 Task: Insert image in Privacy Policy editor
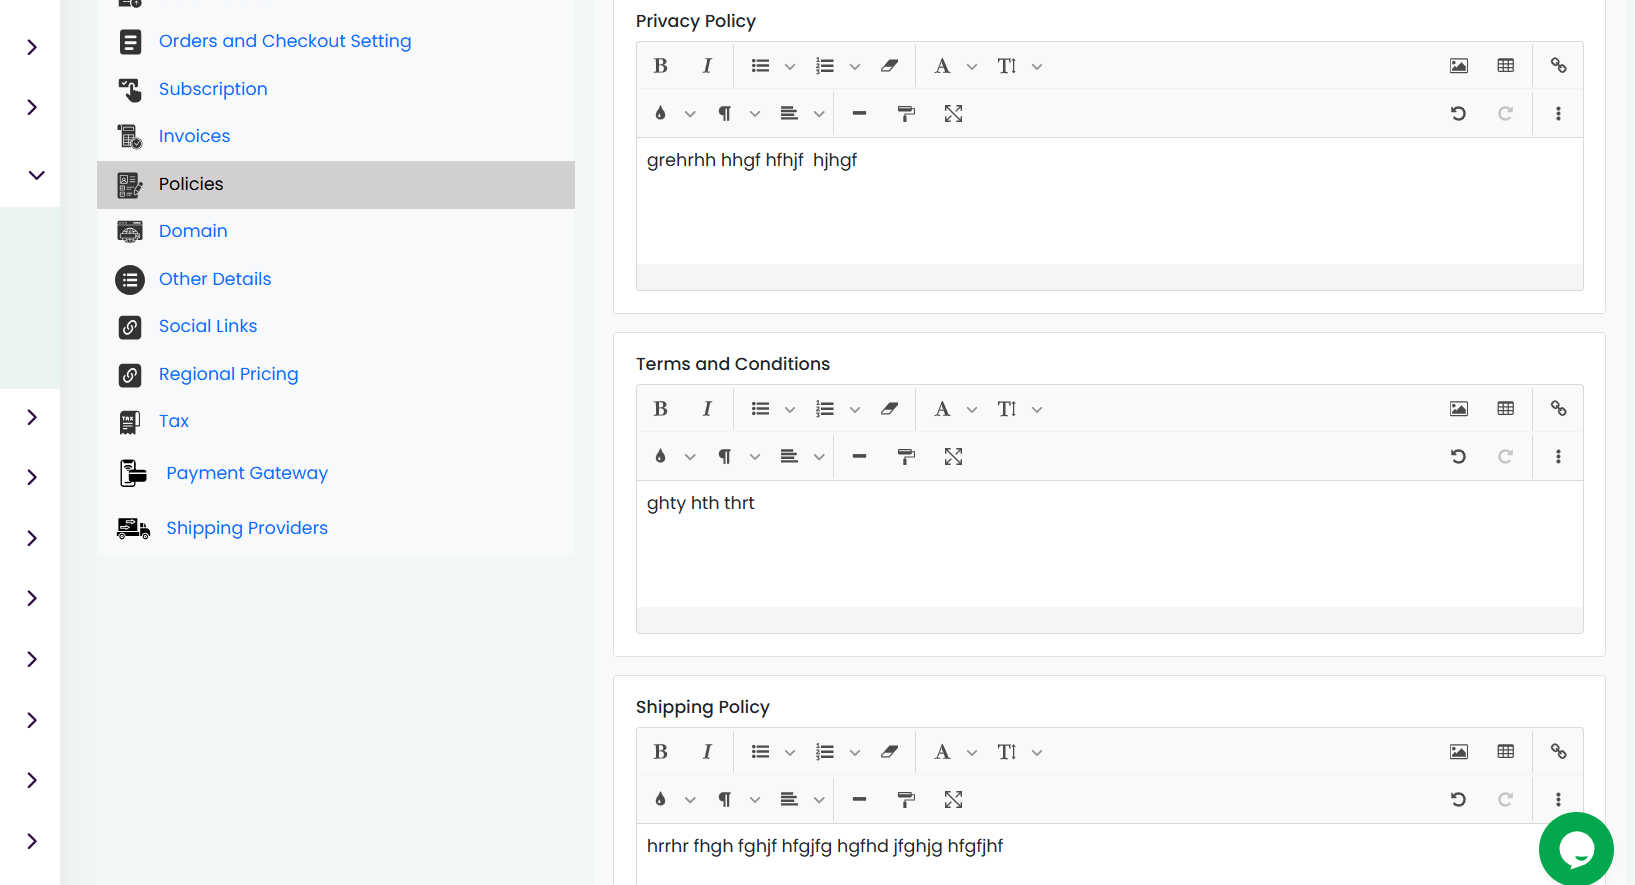(x=1459, y=66)
